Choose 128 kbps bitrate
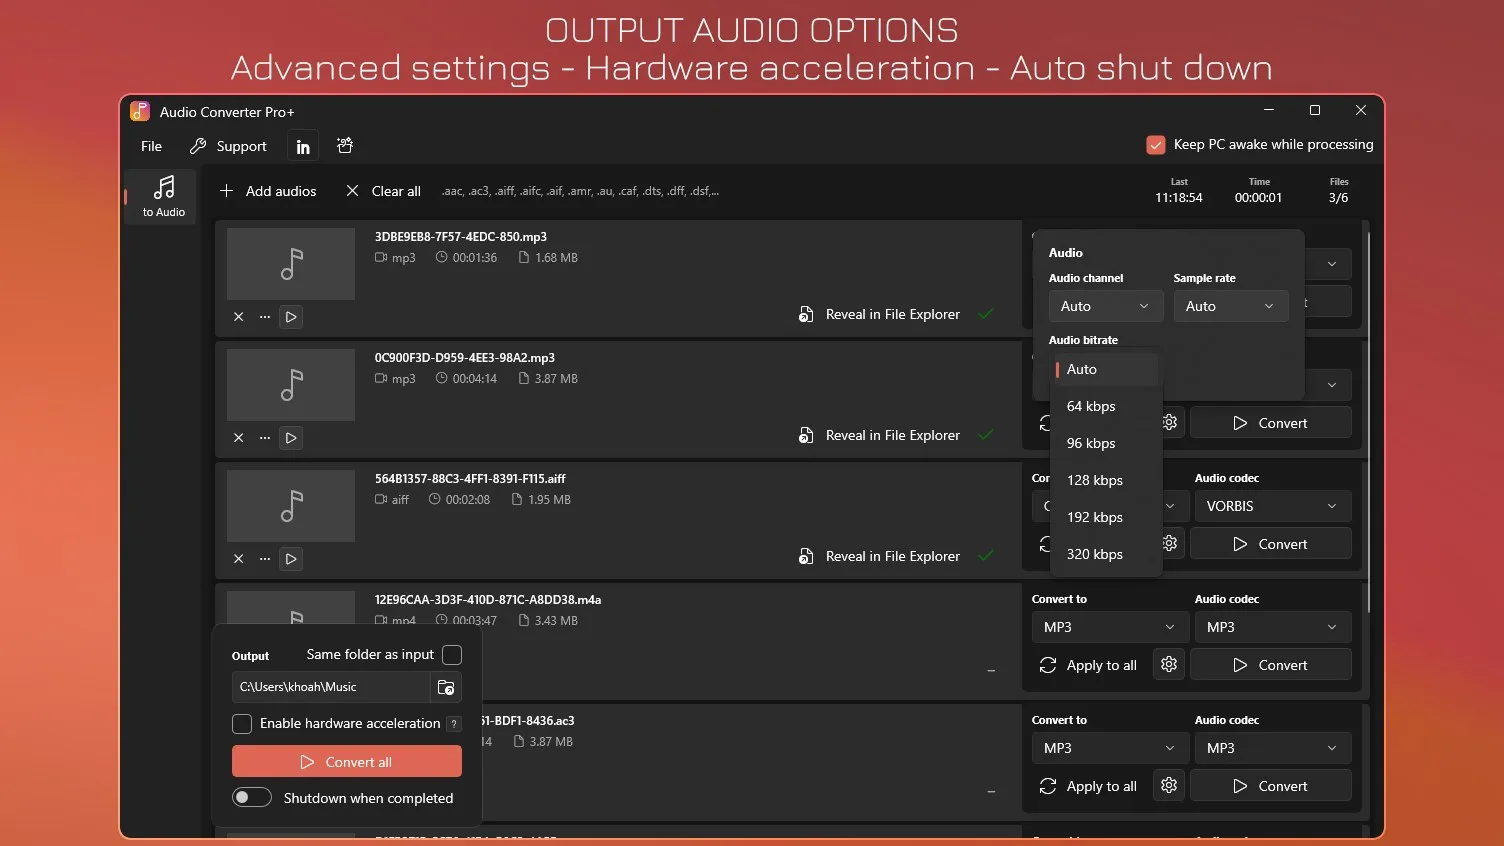The width and height of the screenshot is (1504, 846). (x=1106, y=480)
